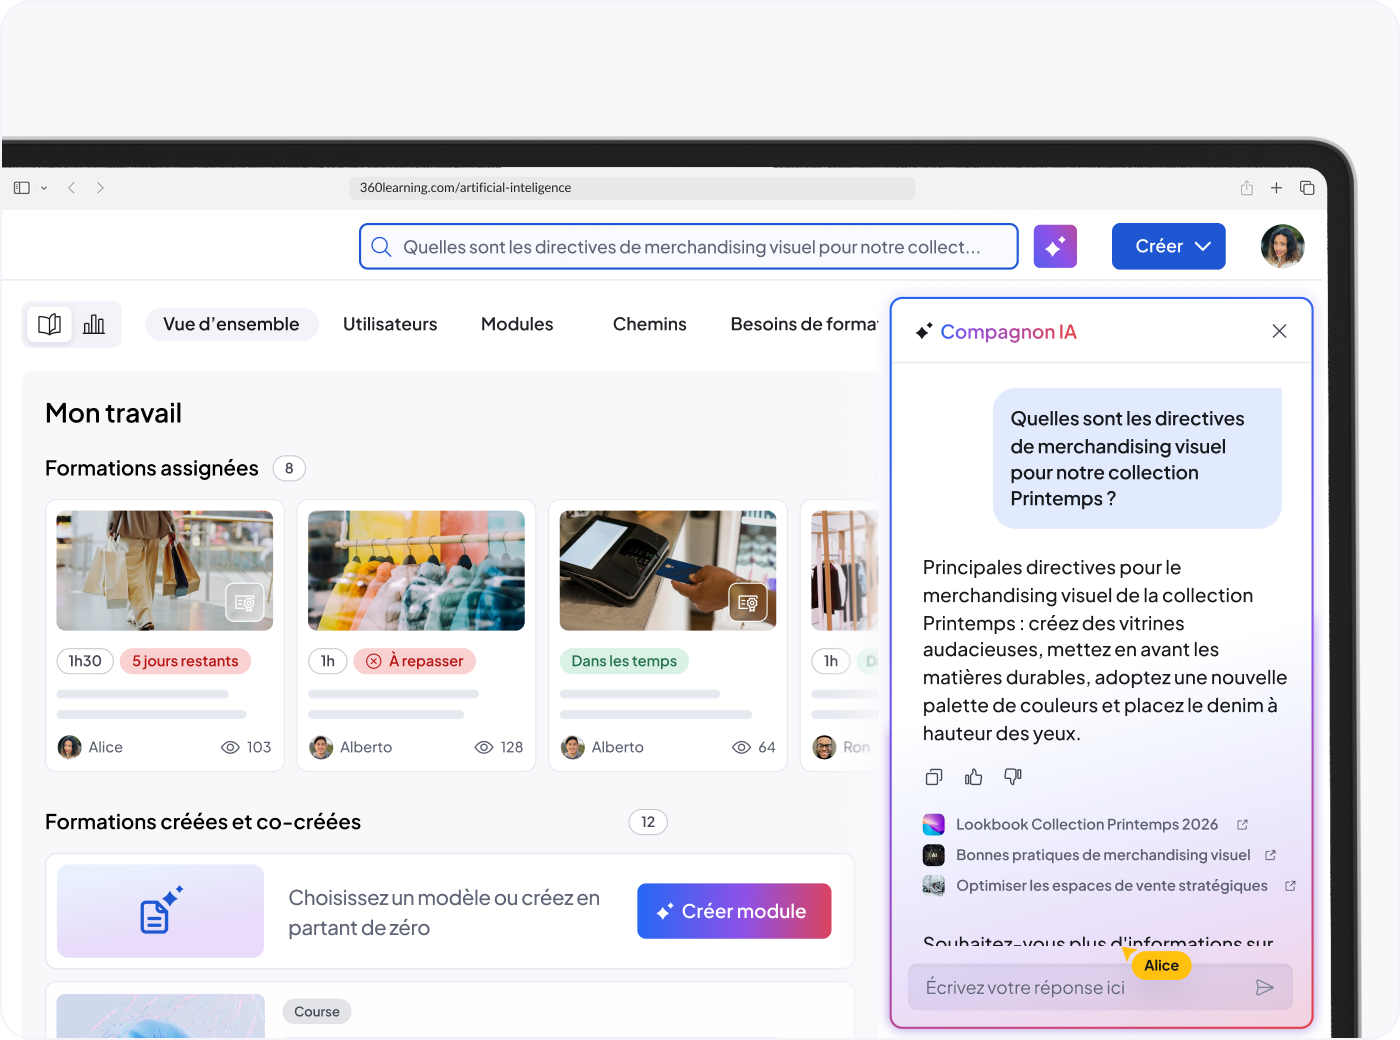Click the Mon travail heading

point(114,413)
